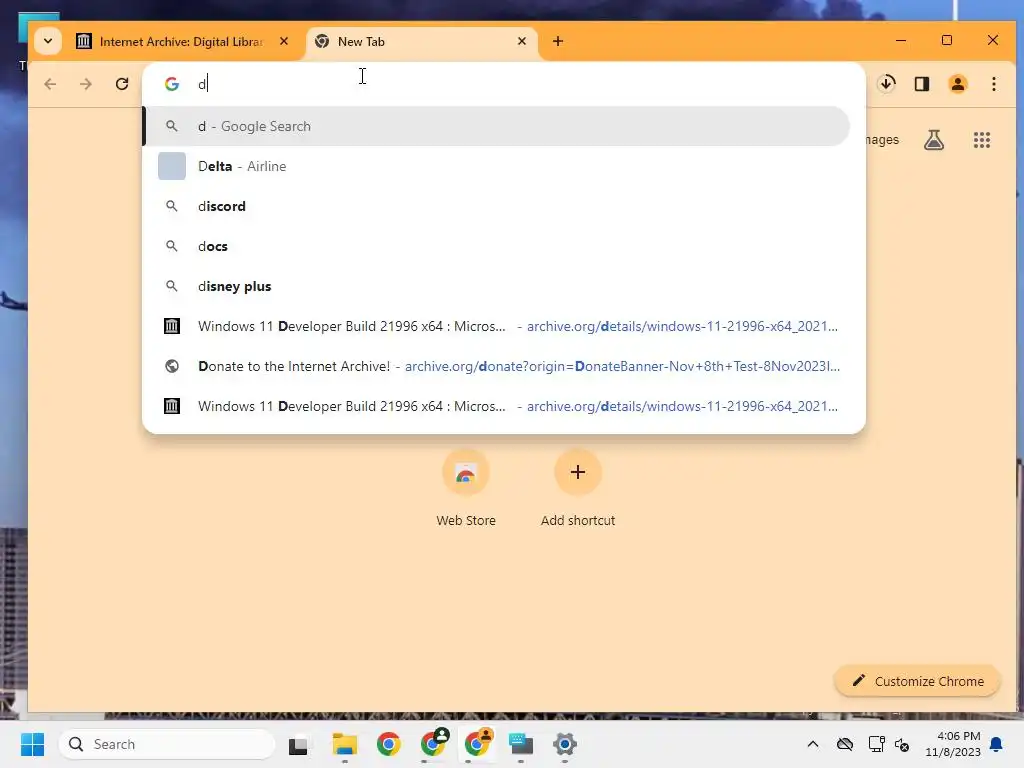Open the Chrome downloads icon
This screenshot has width=1024, height=768.
pyautogui.click(x=887, y=84)
